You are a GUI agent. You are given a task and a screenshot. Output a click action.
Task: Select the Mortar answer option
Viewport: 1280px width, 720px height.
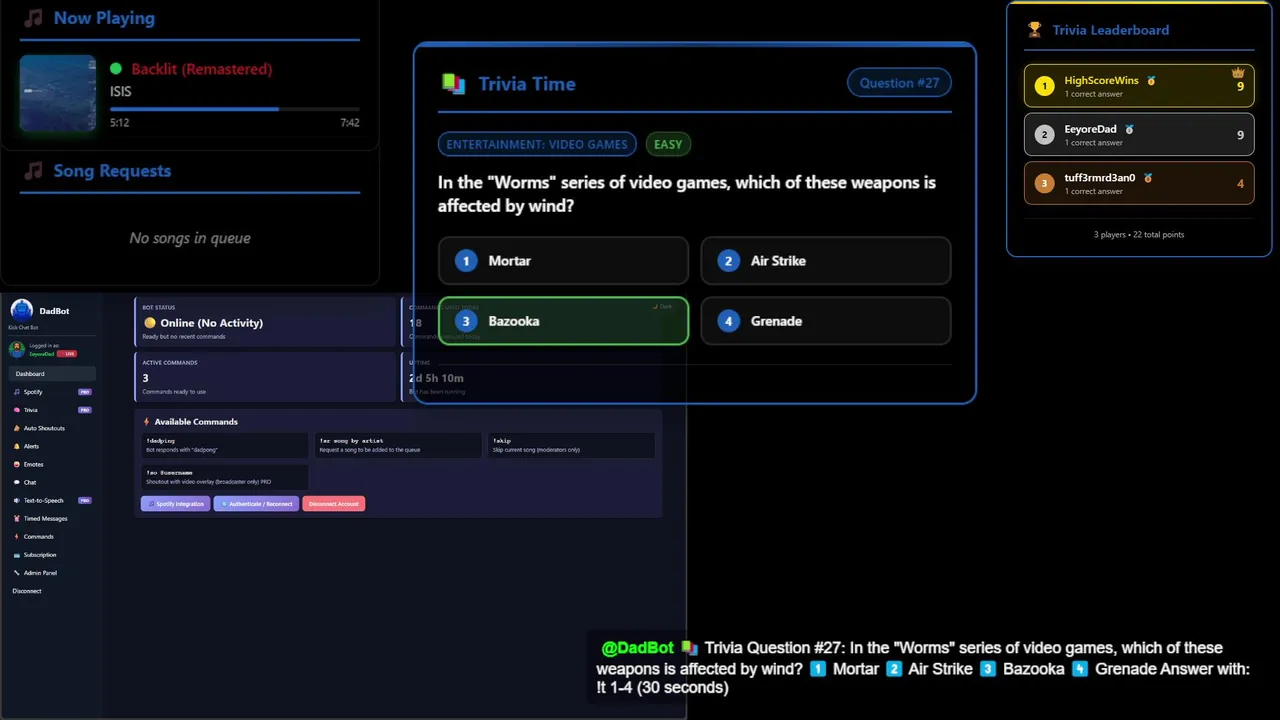[563, 261]
